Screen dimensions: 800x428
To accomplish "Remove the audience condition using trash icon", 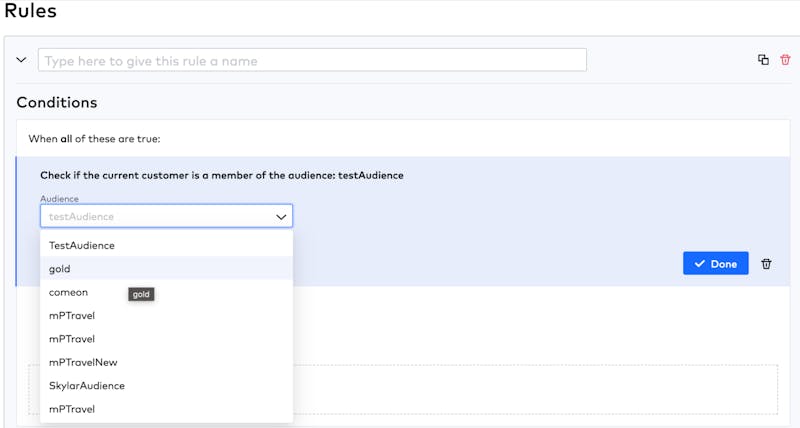I will pyautogui.click(x=766, y=264).
